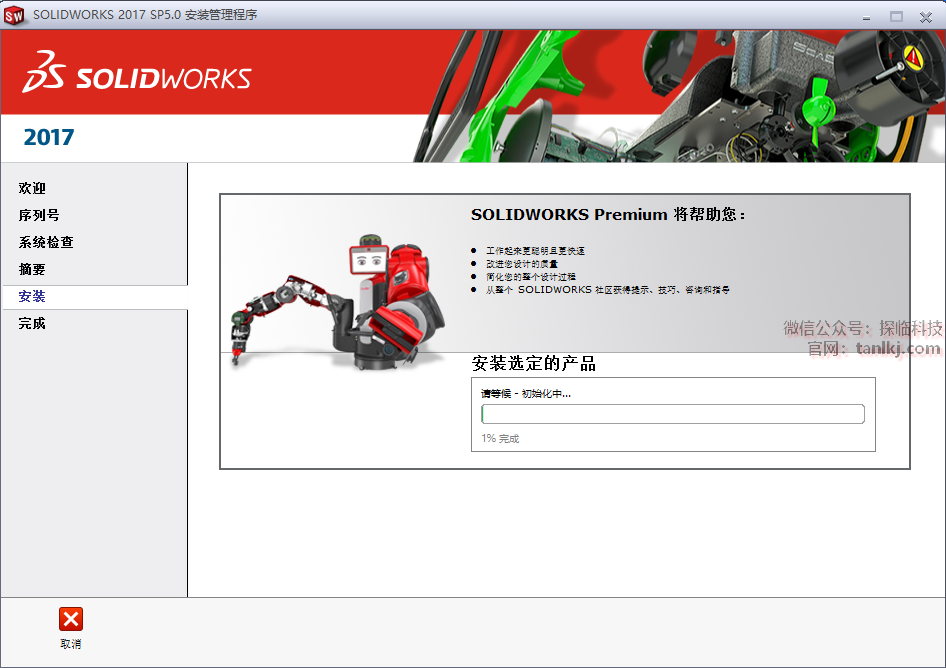The height and width of the screenshot is (668, 946).
Task: Click the SOLIDWORKS Premium 将帮助您 heading
Action: pyautogui.click(x=608, y=215)
